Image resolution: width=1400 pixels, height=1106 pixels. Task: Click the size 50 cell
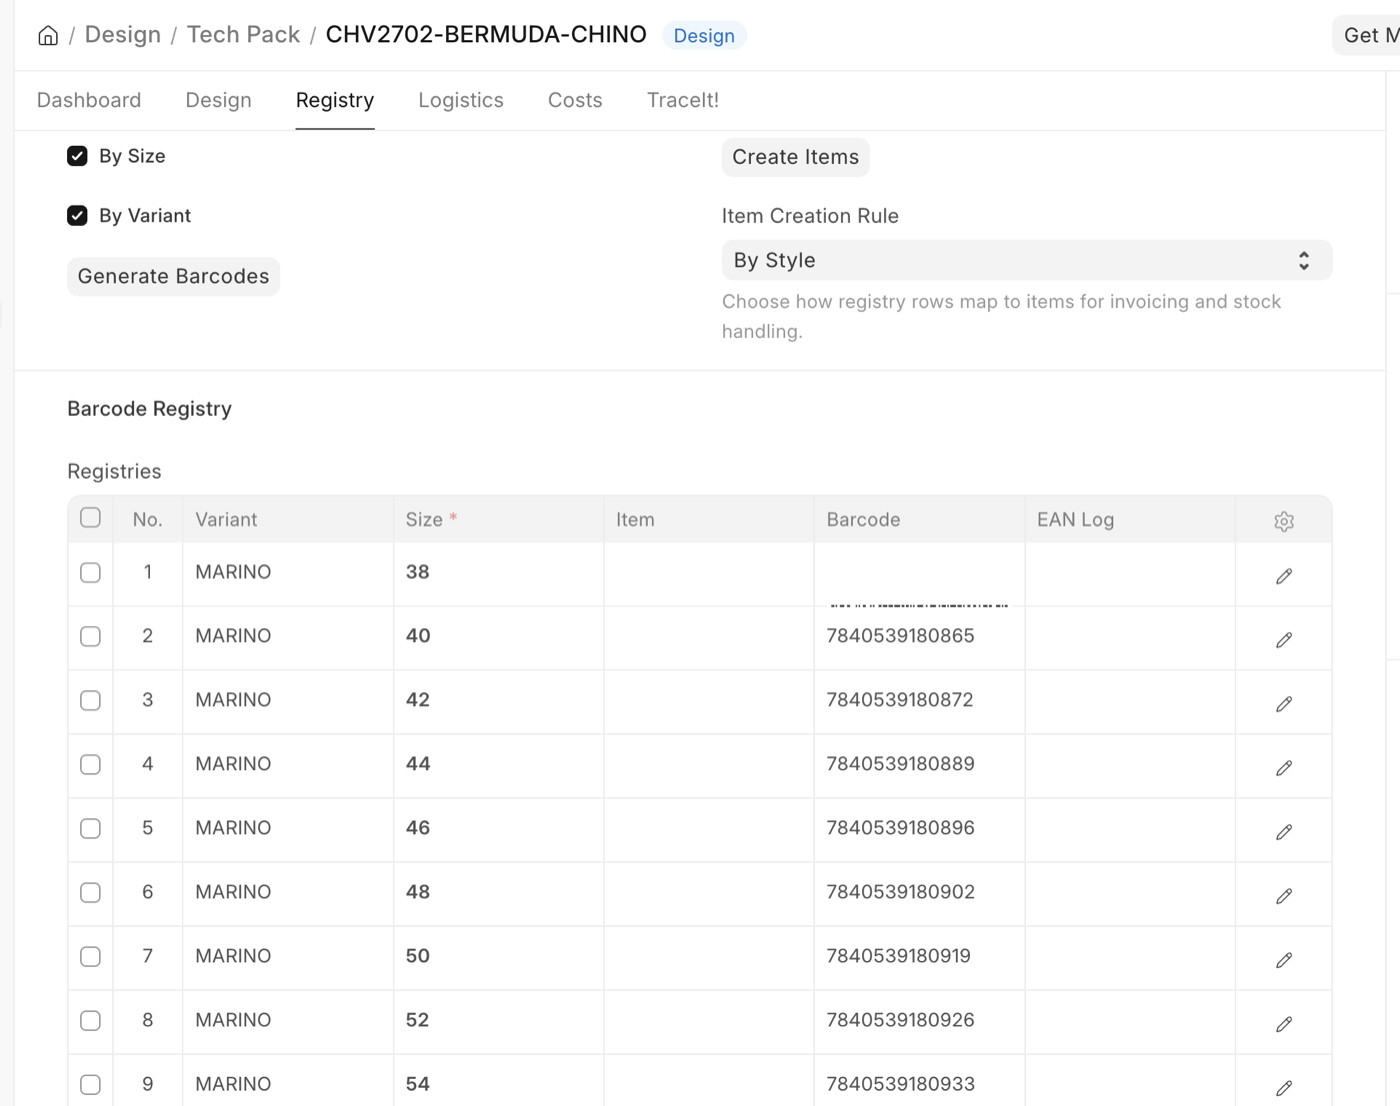498,957
